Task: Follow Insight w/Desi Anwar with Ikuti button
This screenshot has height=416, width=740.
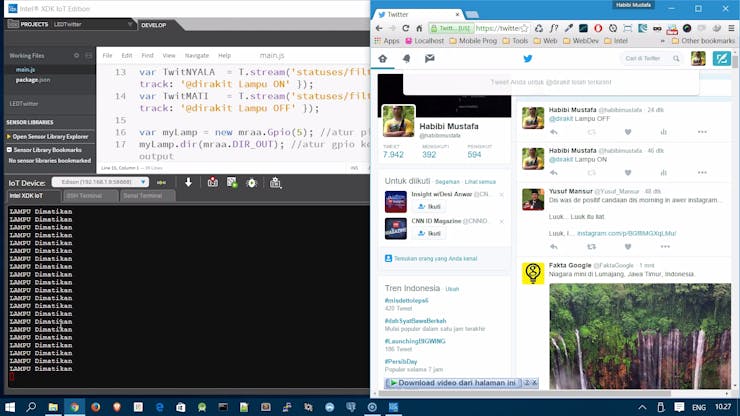Action: [x=429, y=207]
